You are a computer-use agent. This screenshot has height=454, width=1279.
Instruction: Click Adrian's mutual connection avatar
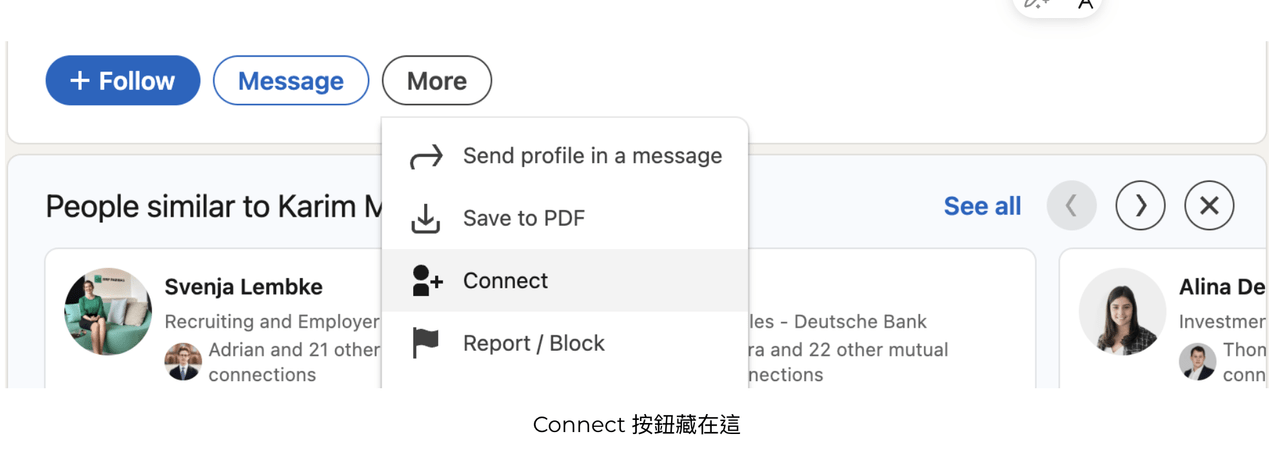(183, 362)
